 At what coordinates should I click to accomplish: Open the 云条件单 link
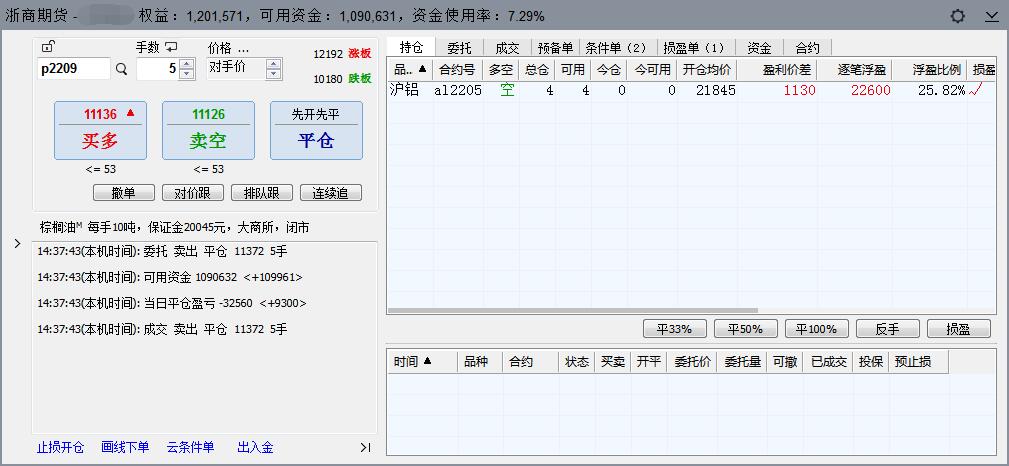(x=190, y=447)
